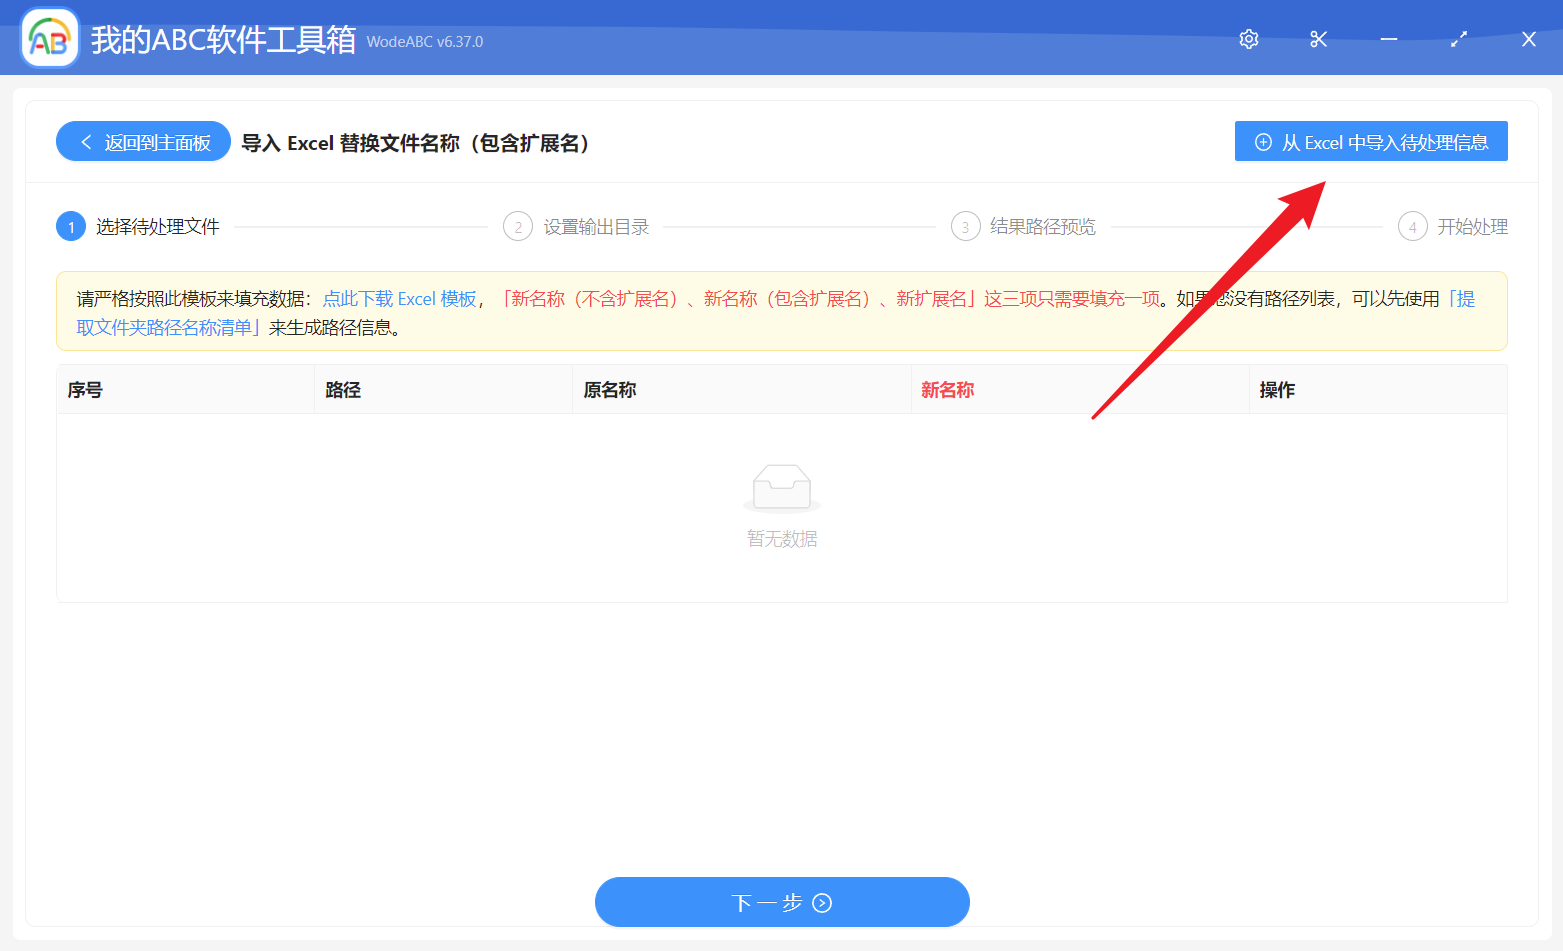Select the plus icon on the Excel import button
1563x951 pixels.
pyautogui.click(x=1262, y=141)
